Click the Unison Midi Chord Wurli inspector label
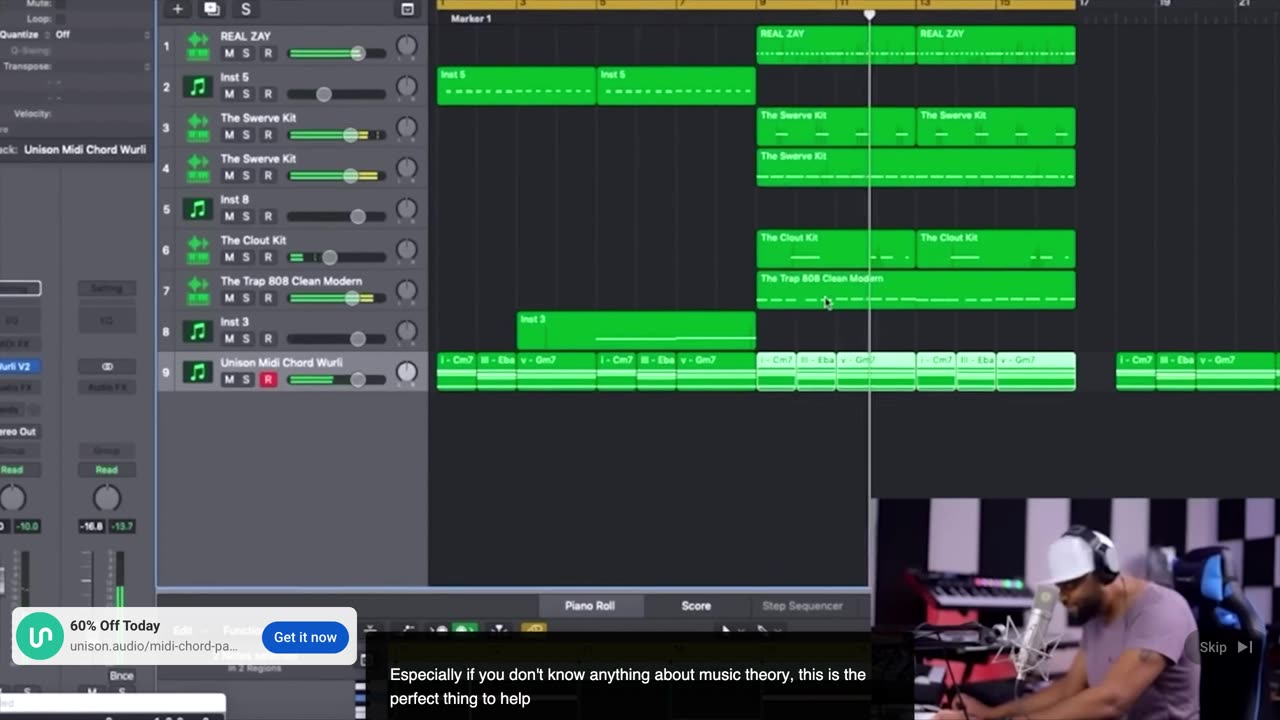The image size is (1280, 720). (x=85, y=150)
